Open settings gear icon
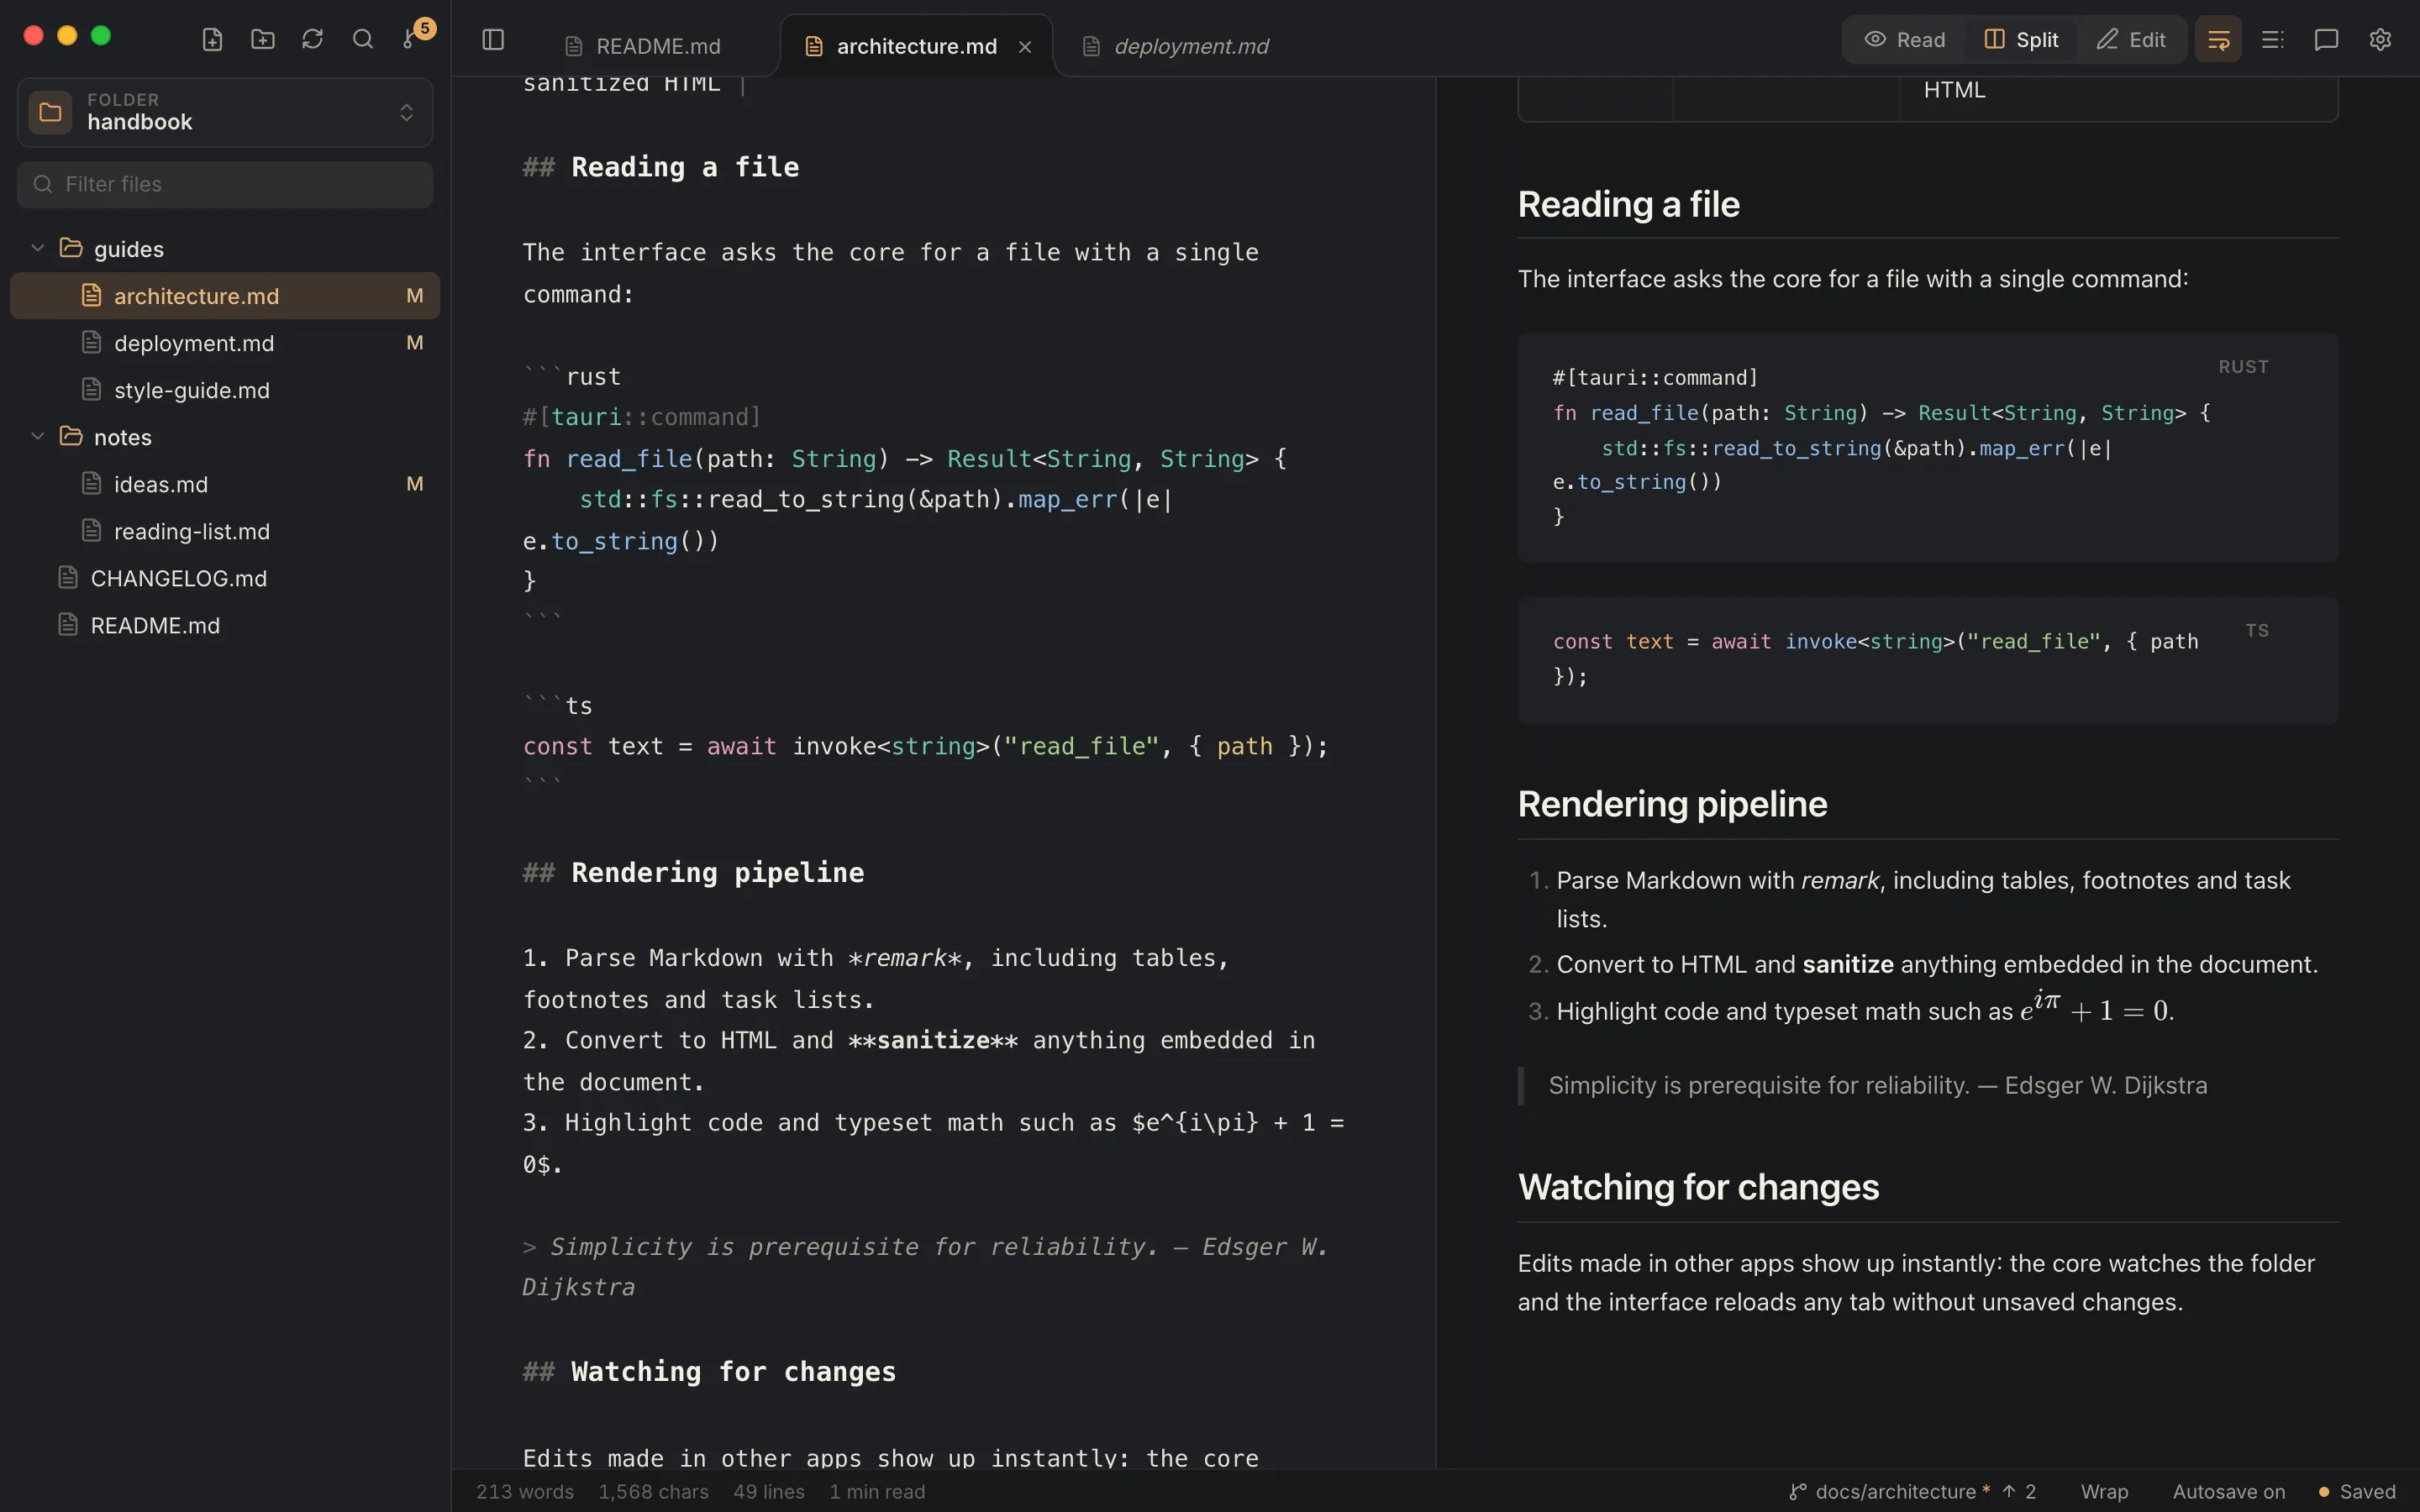The height and width of the screenshot is (1512, 2420). 2380,40
